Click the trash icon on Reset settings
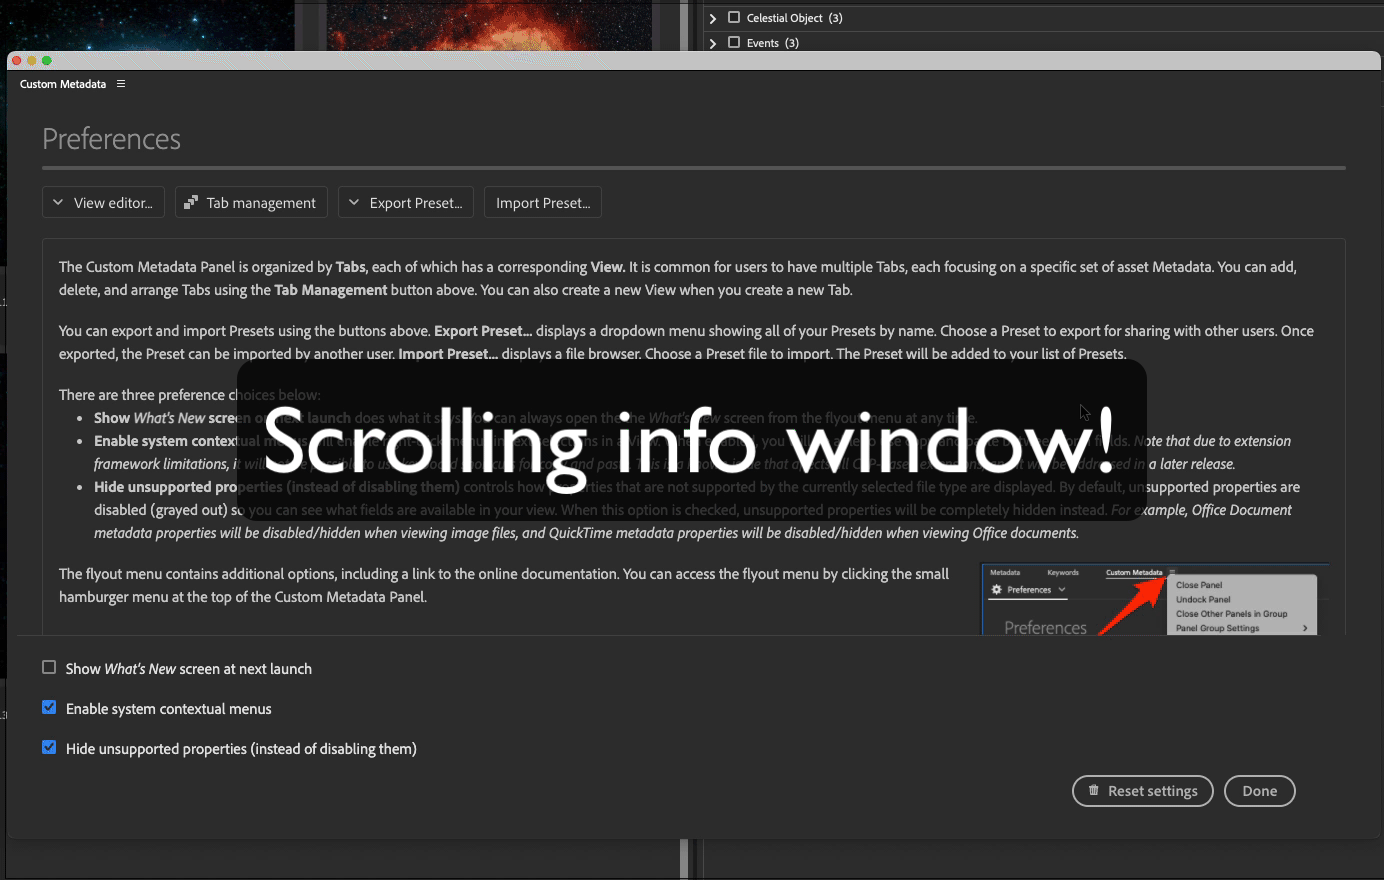 (x=1093, y=790)
